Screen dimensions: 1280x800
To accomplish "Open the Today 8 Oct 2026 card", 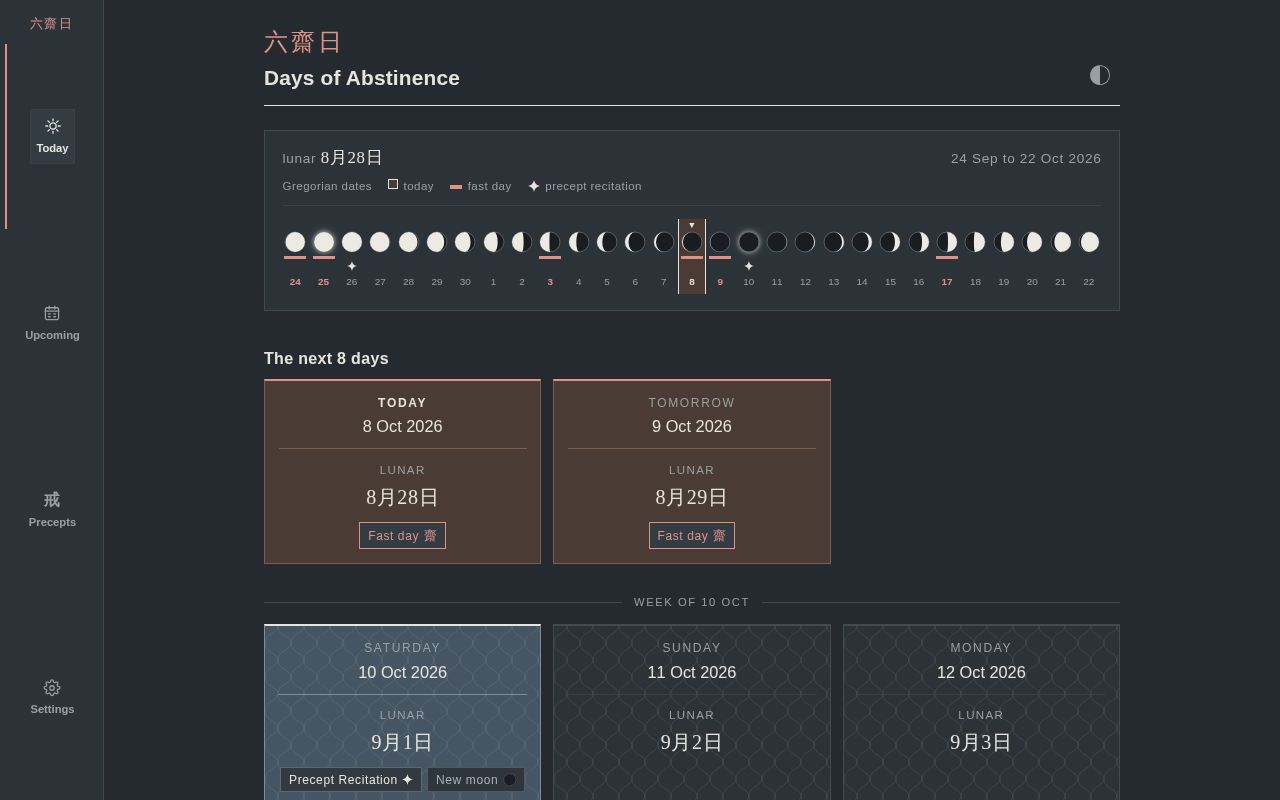I will pos(402,471).
